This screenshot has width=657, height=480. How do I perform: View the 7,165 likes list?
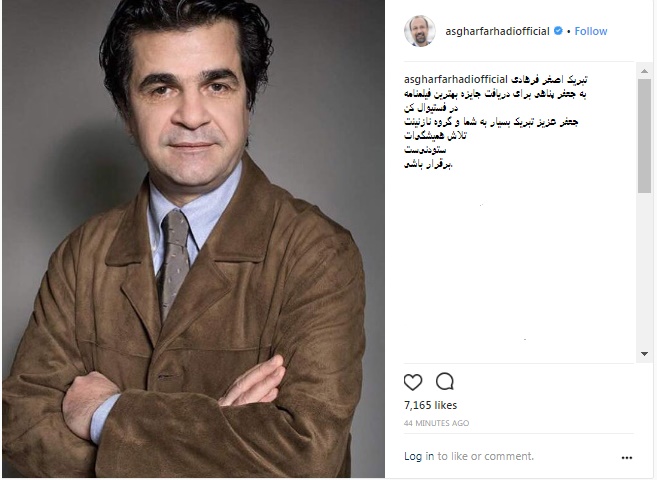pos(430,405)
